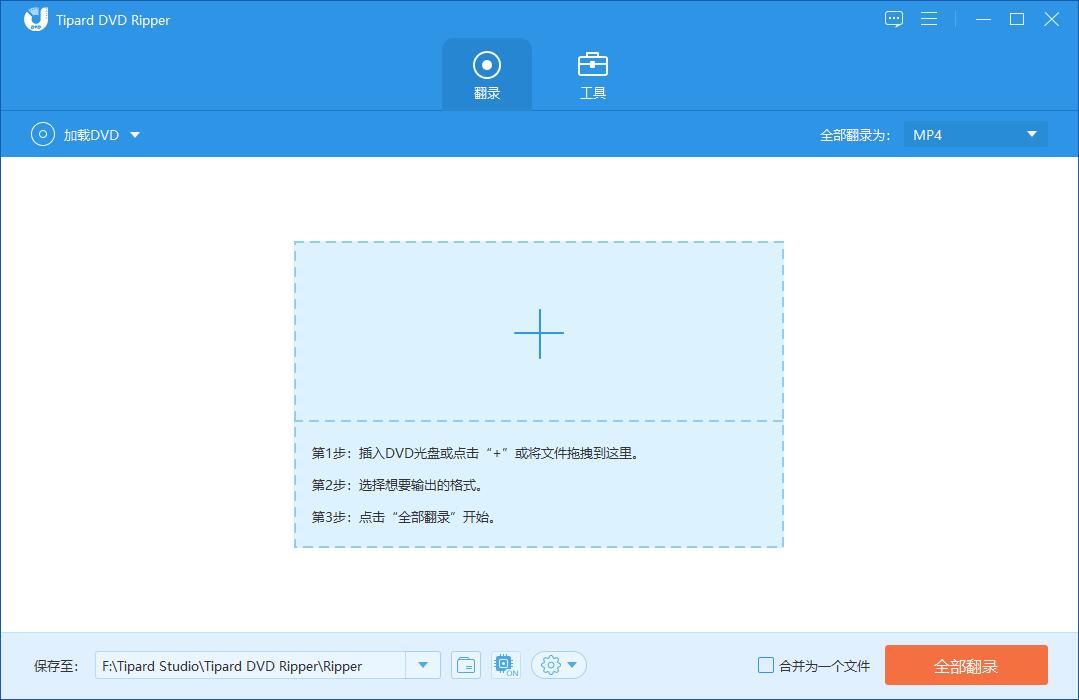Minimize the Tipard DVD Ripper window
Screen dimensions: 1079x700
pos(983,19)
